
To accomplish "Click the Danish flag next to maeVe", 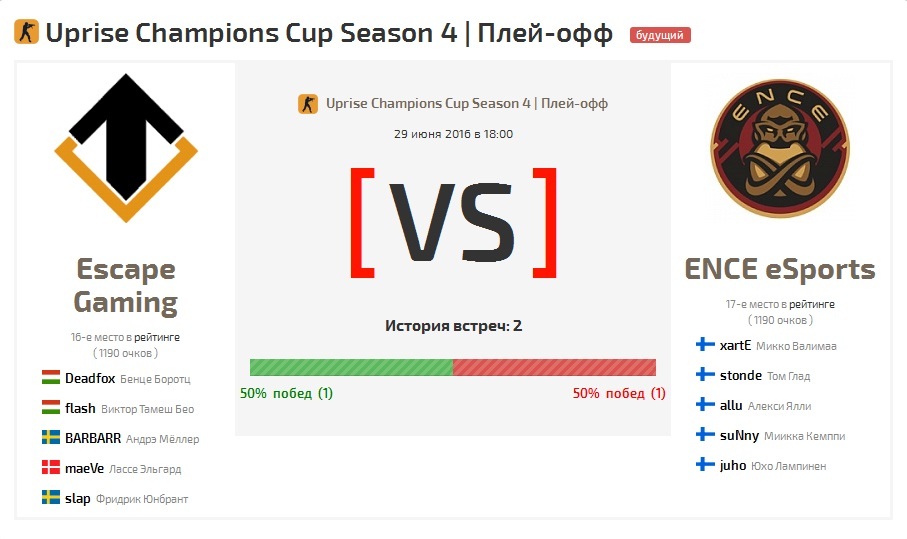I will pos(51,467).
